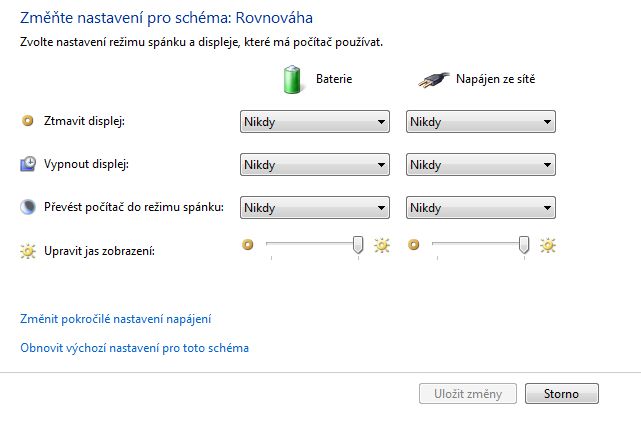Click the bright sun icon under plugged-in column
The width and height of the screenshot is (641, 433).
click(548, 245)
